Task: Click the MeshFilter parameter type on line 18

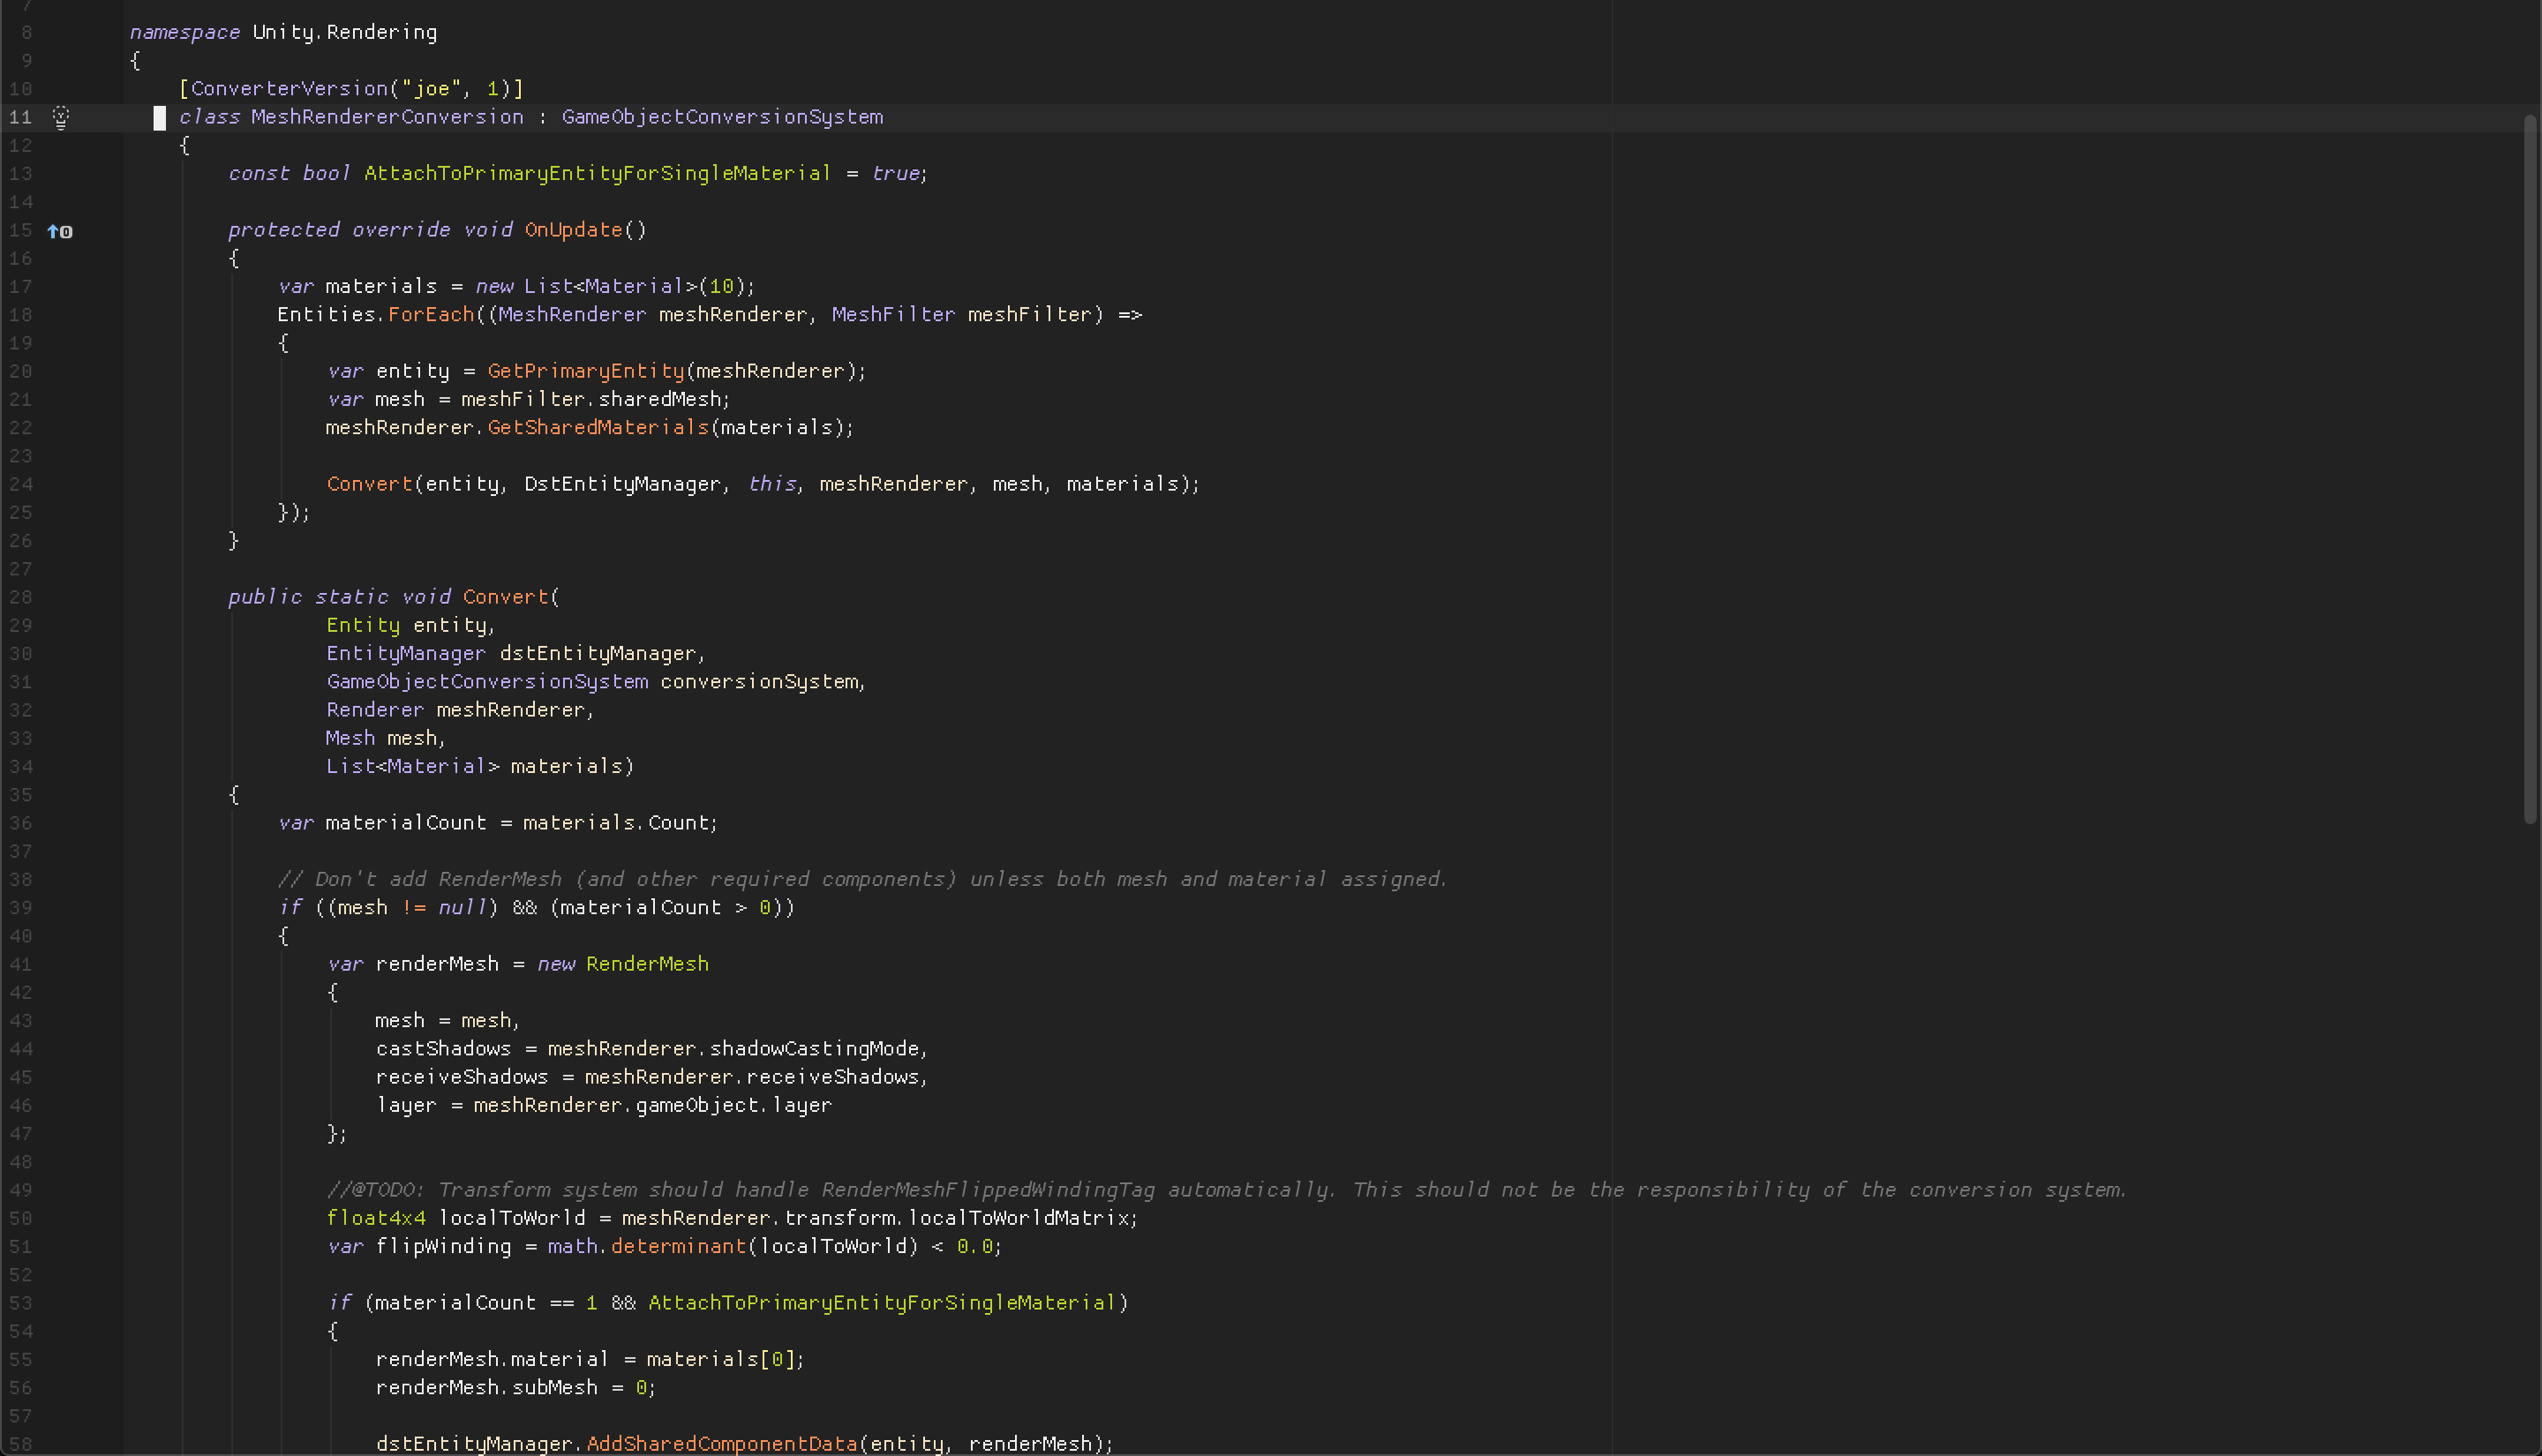Action: click(893, 315)
